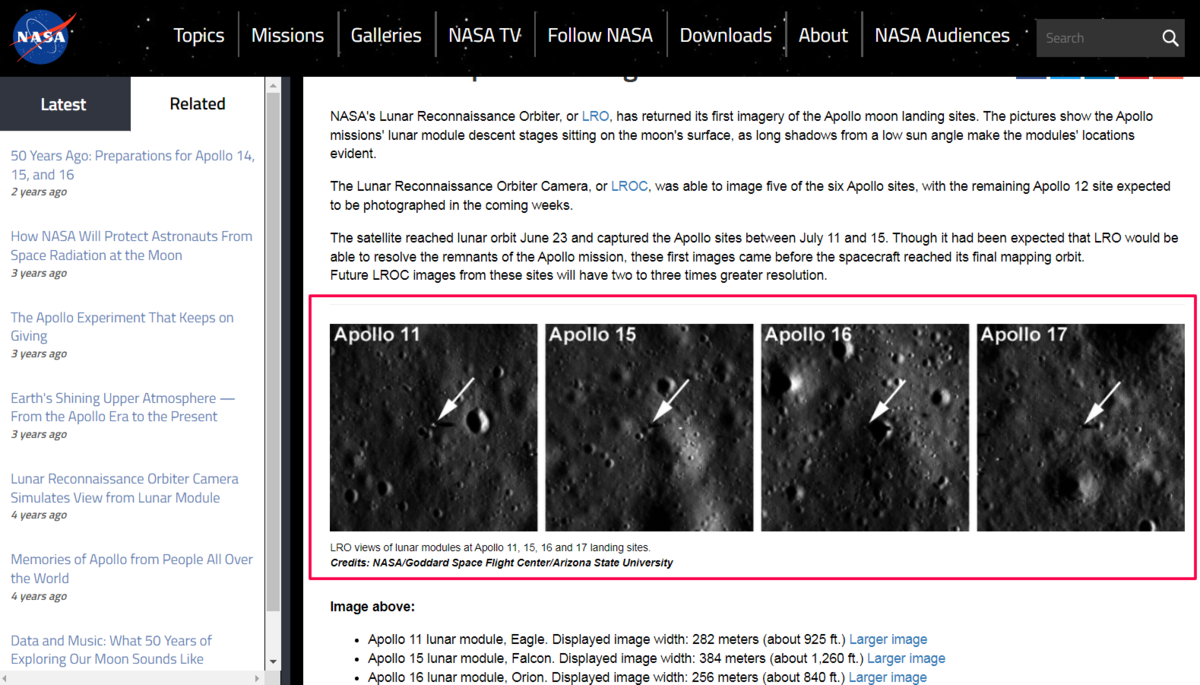
Task: Click the Apollo 16 landing site image
Action: 865,427
